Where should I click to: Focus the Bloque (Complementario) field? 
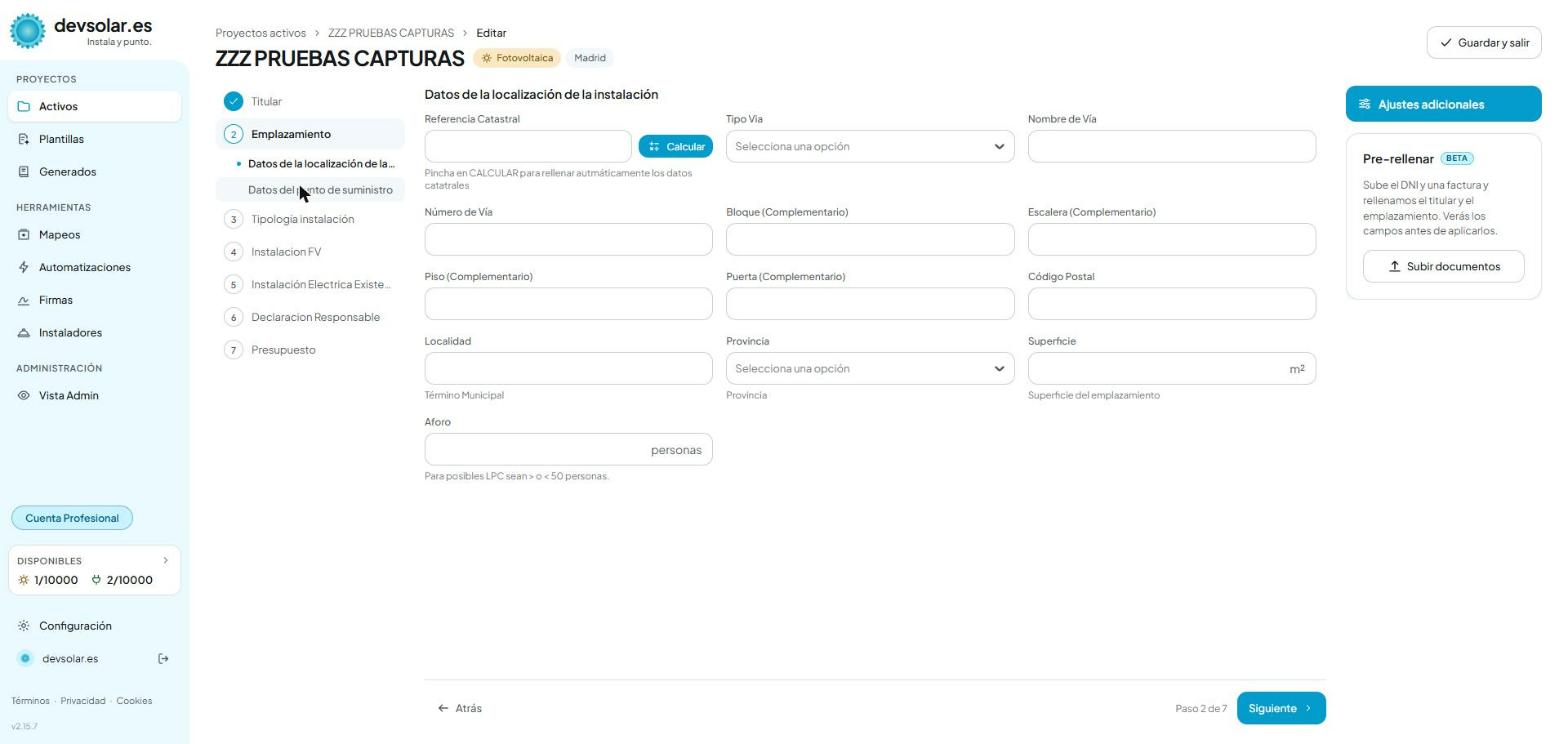[x=870, y=240]
